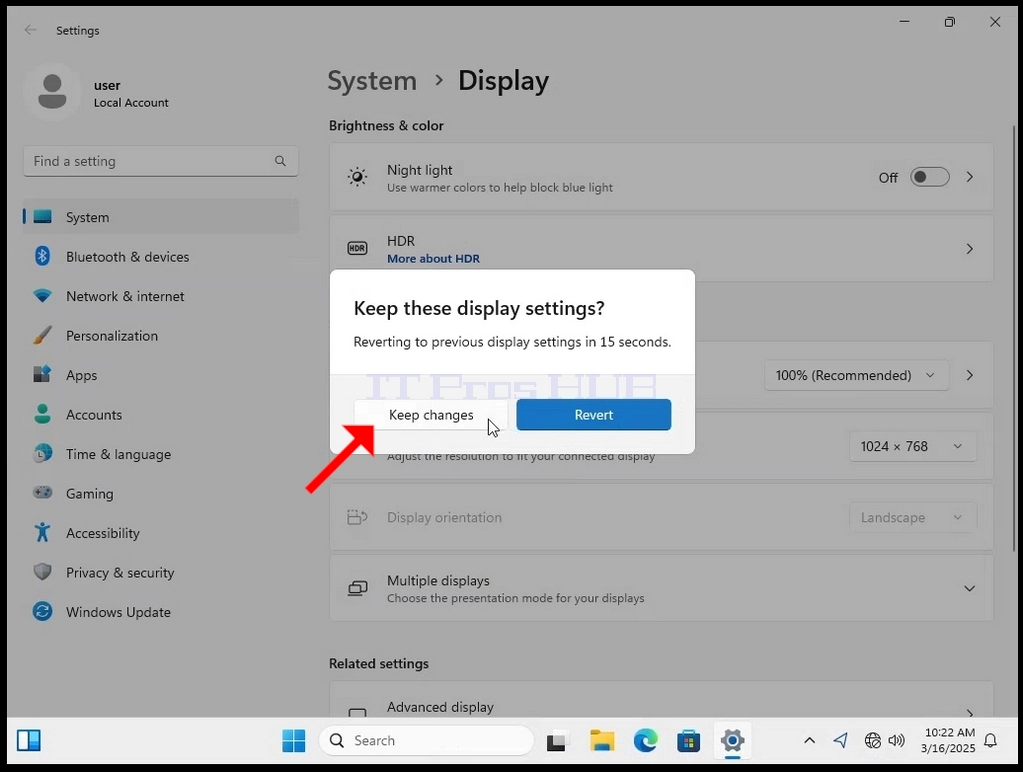The width and height of the screenshot is (1023, 772).
Task: Click the taskbar Search box
Action: pyautogui.click(x=427, y=741)
